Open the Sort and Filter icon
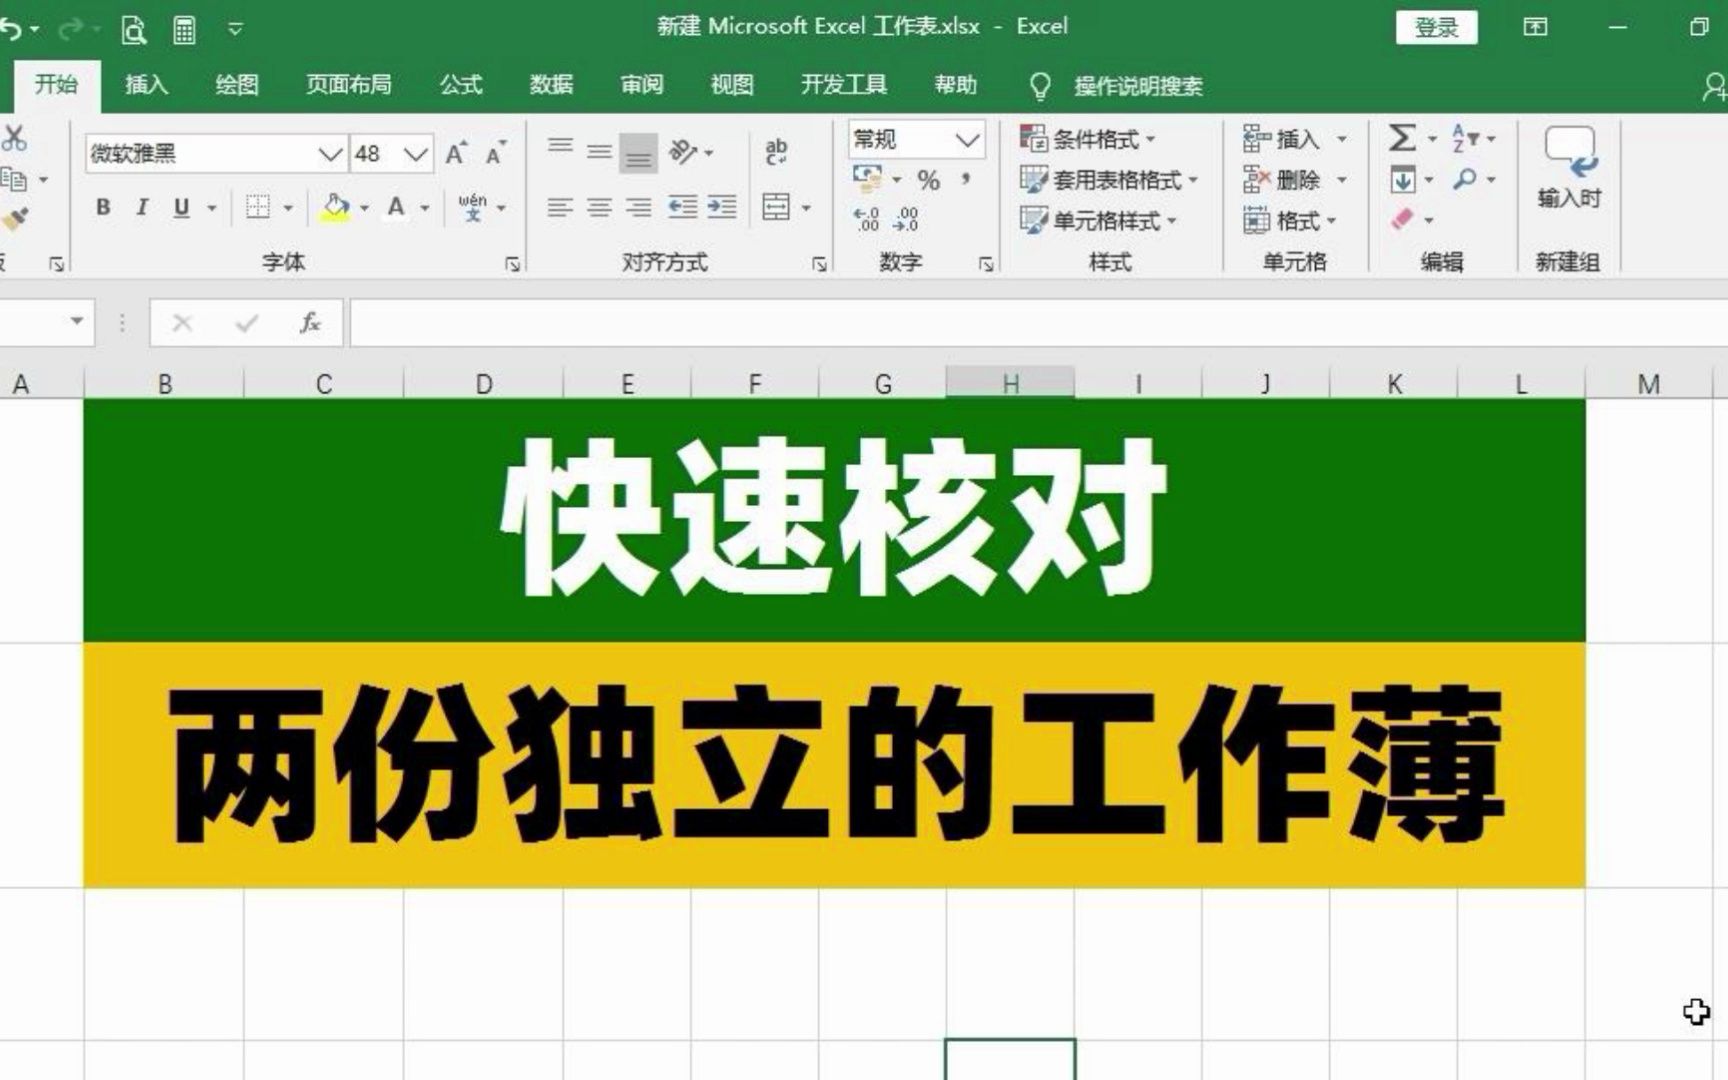 coord(1464,138)
